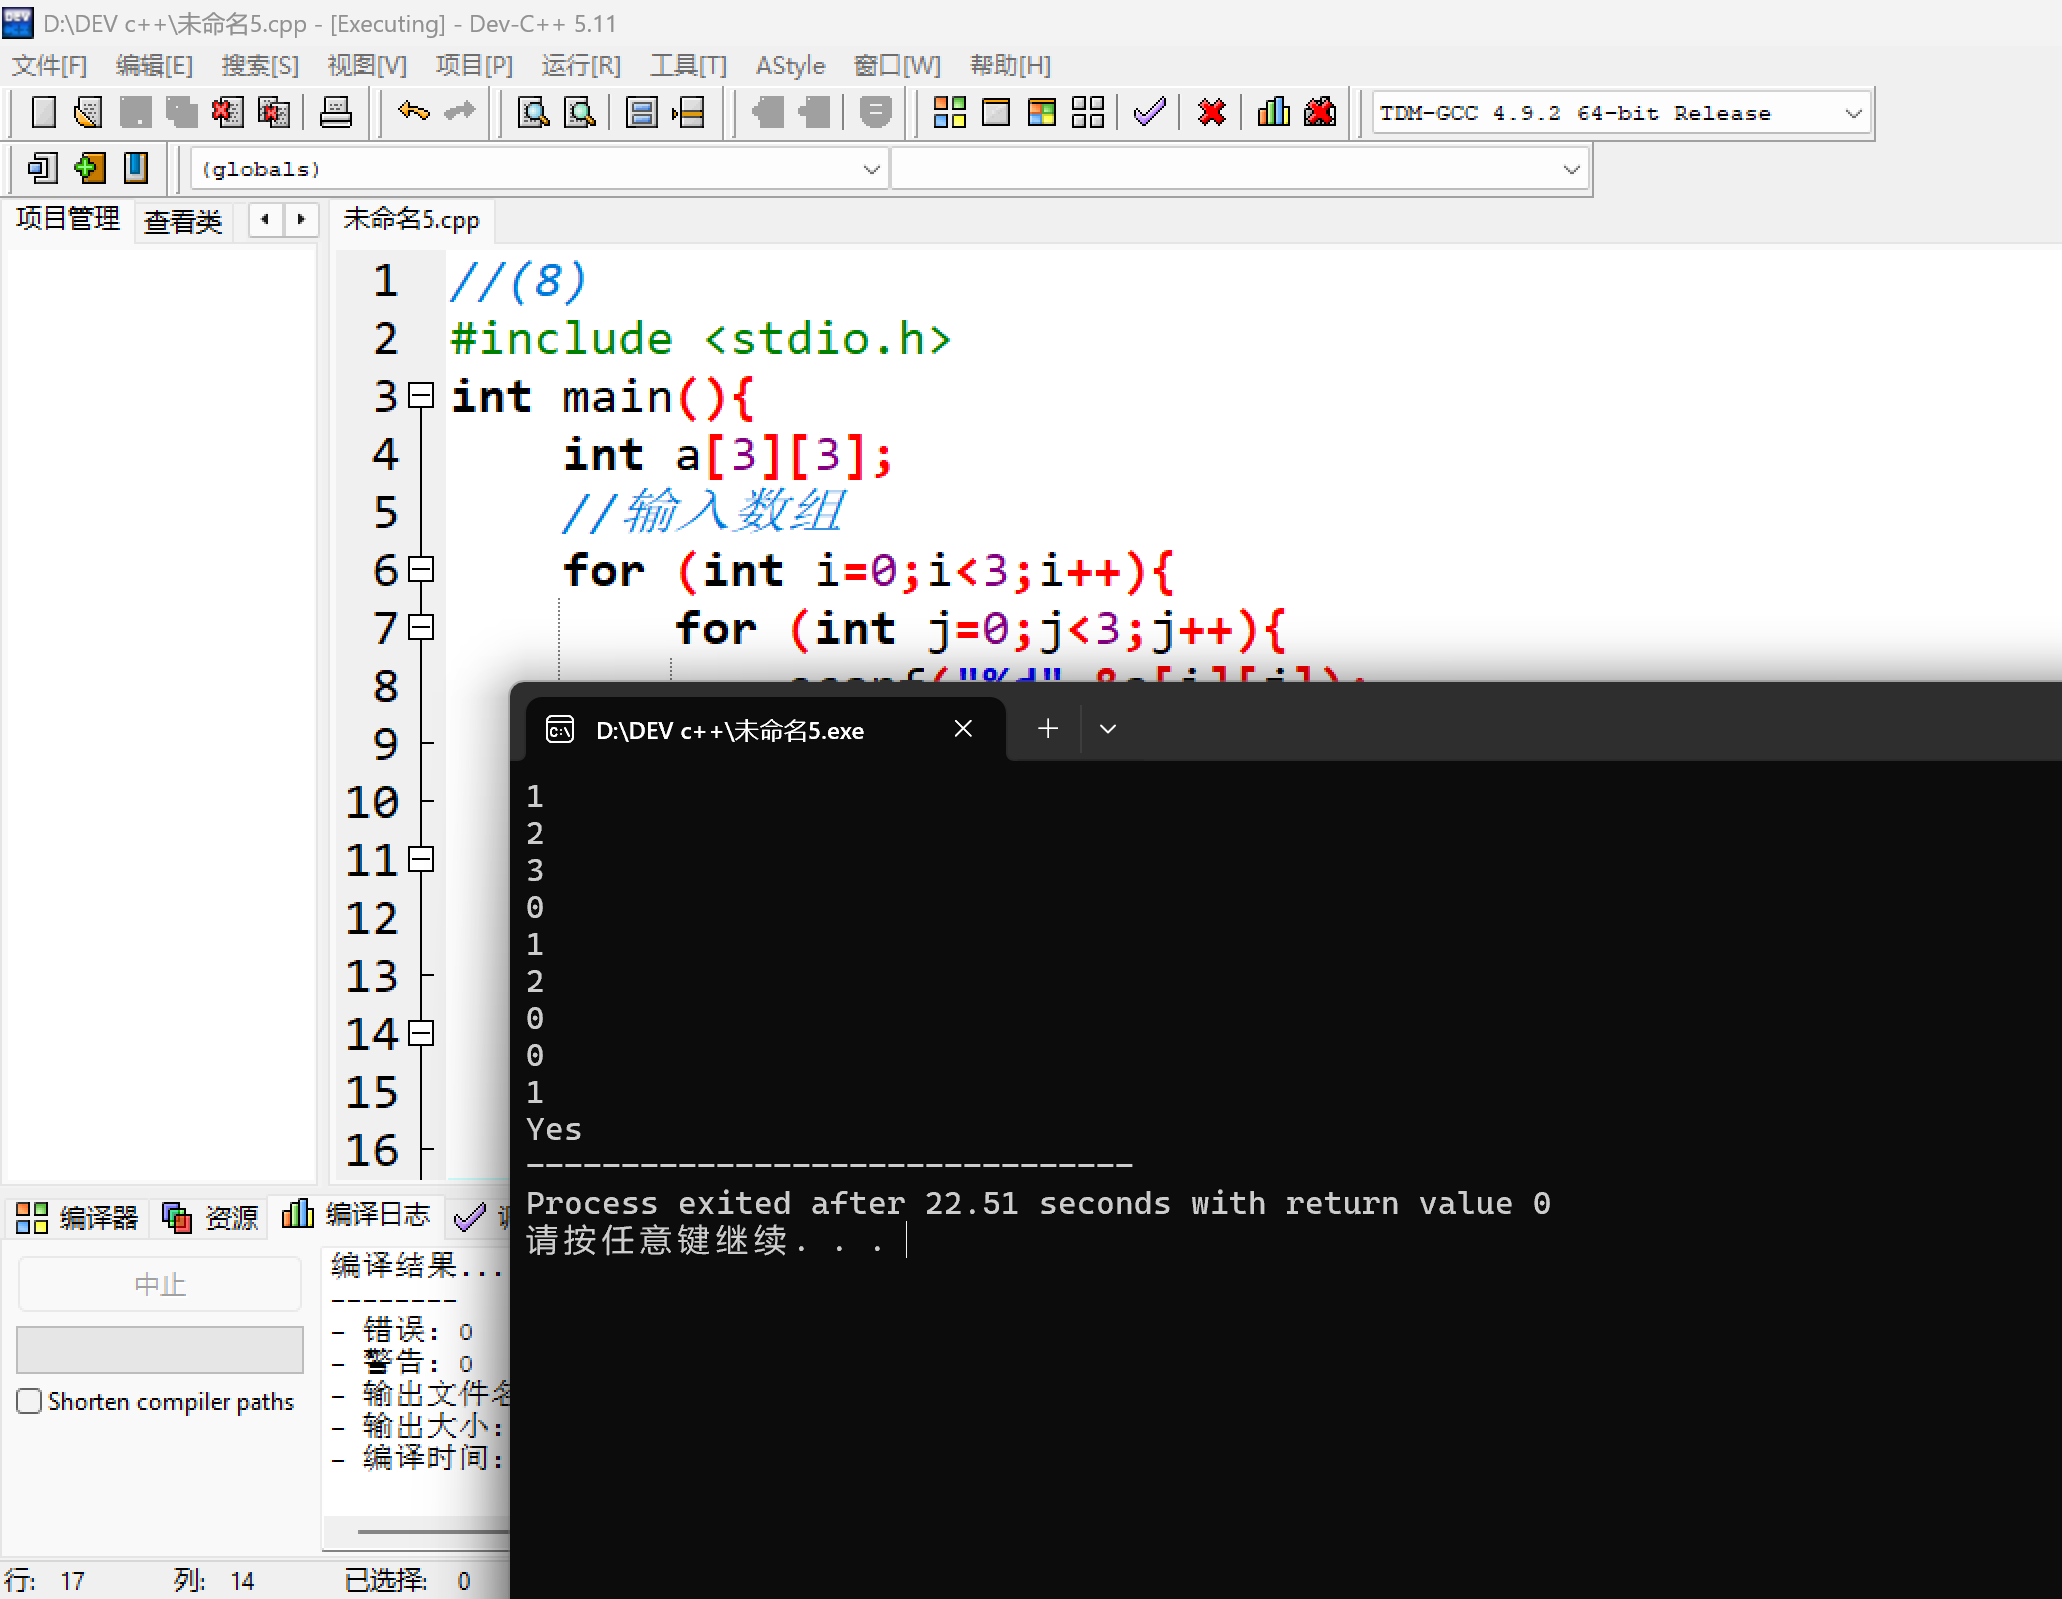Toggle Shorten compiler paths checkbox

coord(30,1401)
